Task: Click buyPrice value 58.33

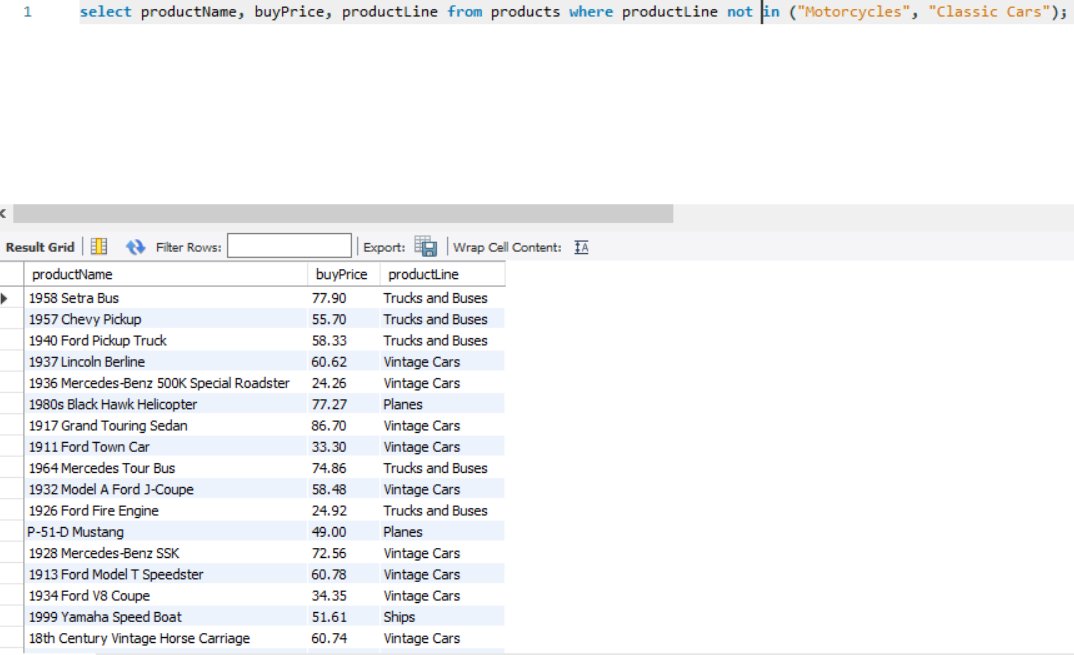Action: click(x=344, y=341)
